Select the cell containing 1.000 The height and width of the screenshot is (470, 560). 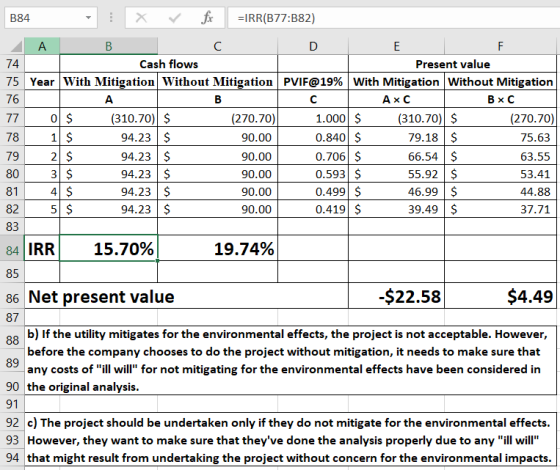click(313, 118)
